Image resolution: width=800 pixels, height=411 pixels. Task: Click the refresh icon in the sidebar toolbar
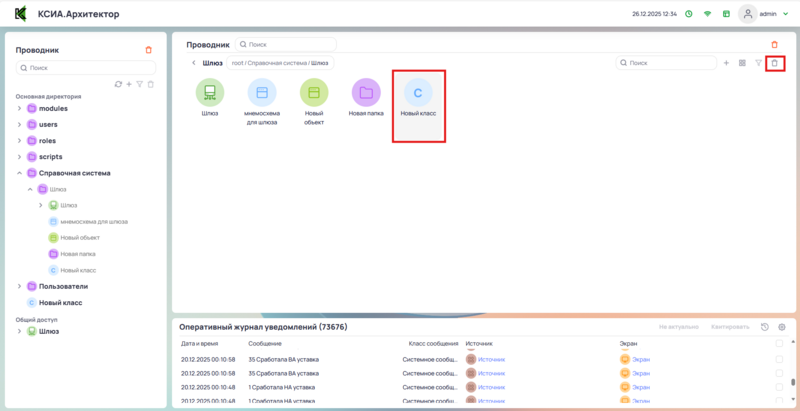(118, 84)
